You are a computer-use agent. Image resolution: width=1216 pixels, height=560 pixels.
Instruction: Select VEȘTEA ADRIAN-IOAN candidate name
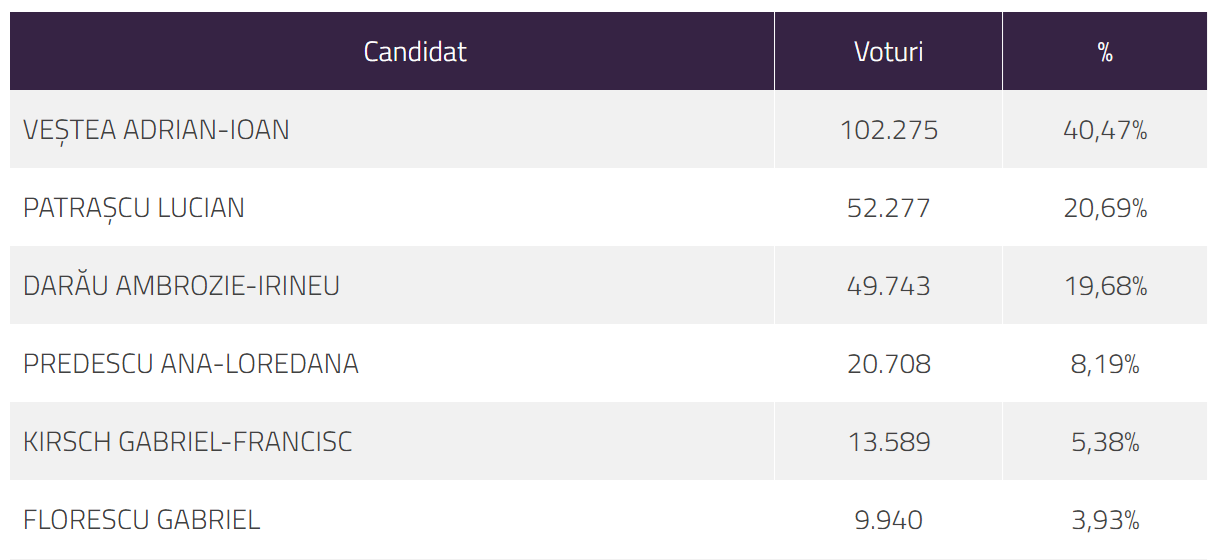(x=156, y=130)
